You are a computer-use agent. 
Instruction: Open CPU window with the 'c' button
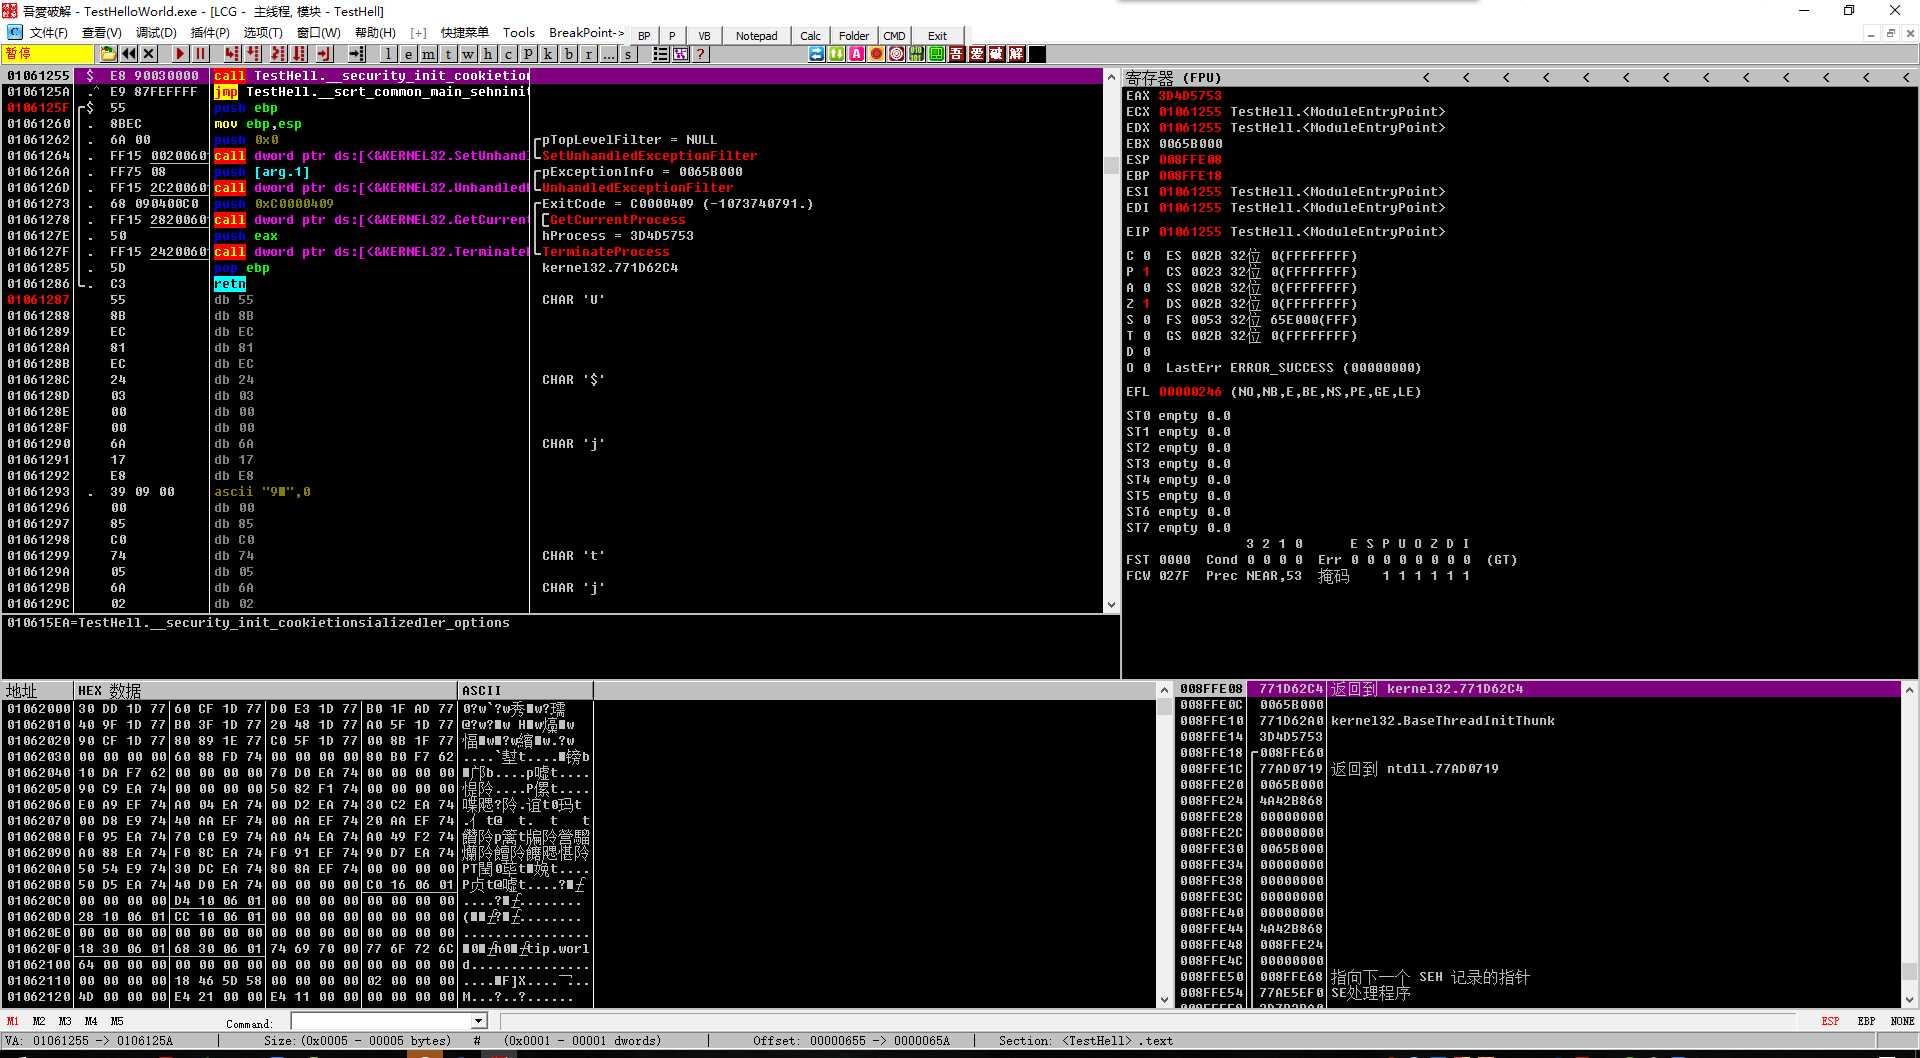tap(508, 54)
